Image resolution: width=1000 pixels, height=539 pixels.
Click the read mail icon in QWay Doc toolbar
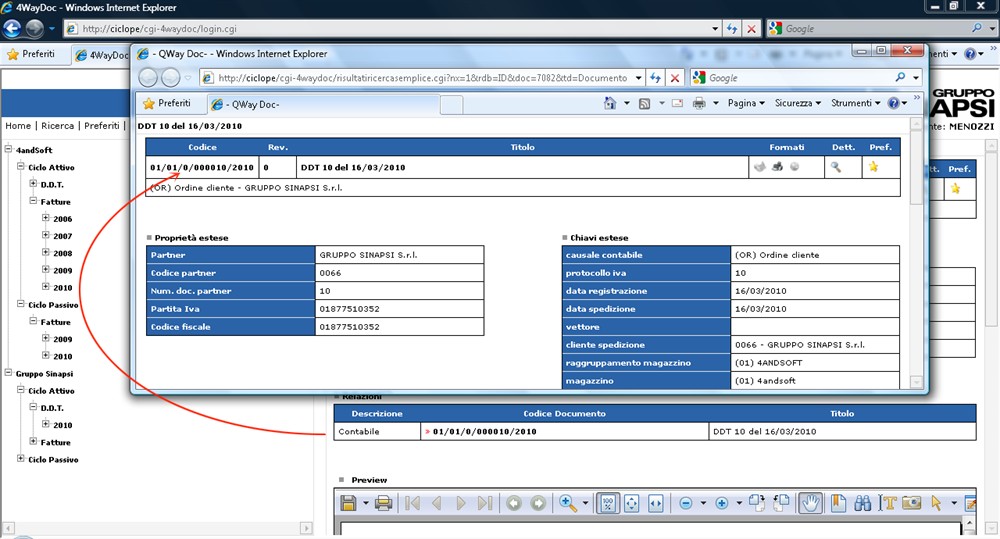pos(677,103)
